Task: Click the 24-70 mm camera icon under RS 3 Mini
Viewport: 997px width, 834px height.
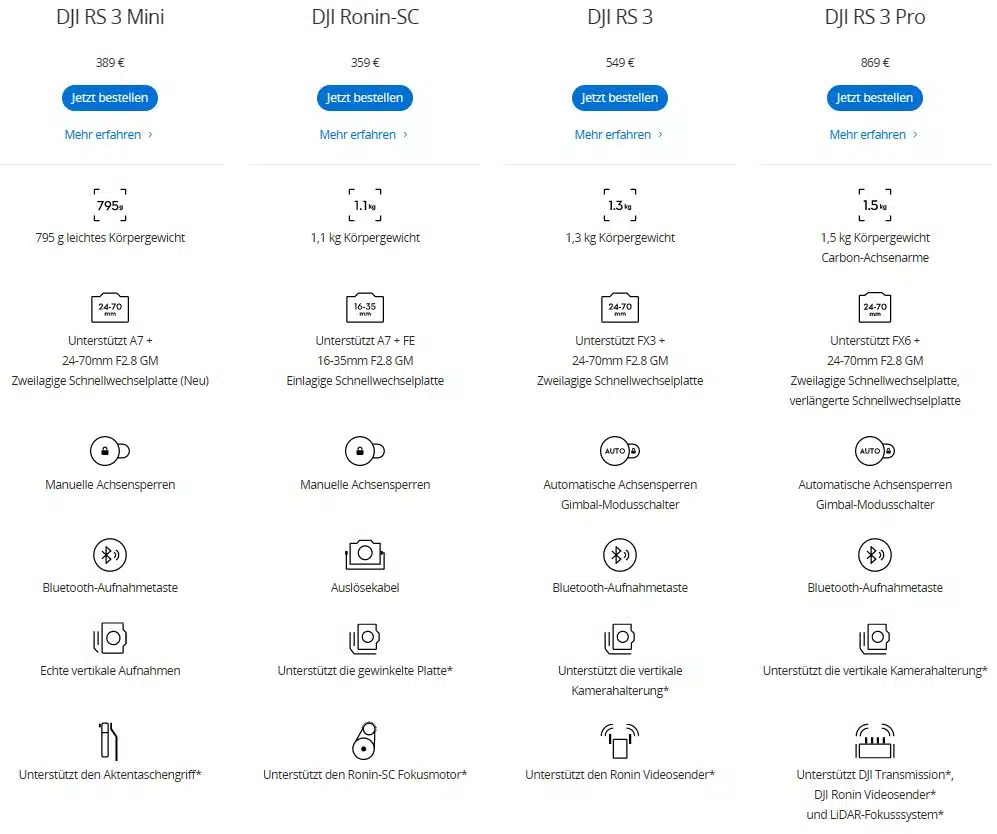Action: pos(110,308)
